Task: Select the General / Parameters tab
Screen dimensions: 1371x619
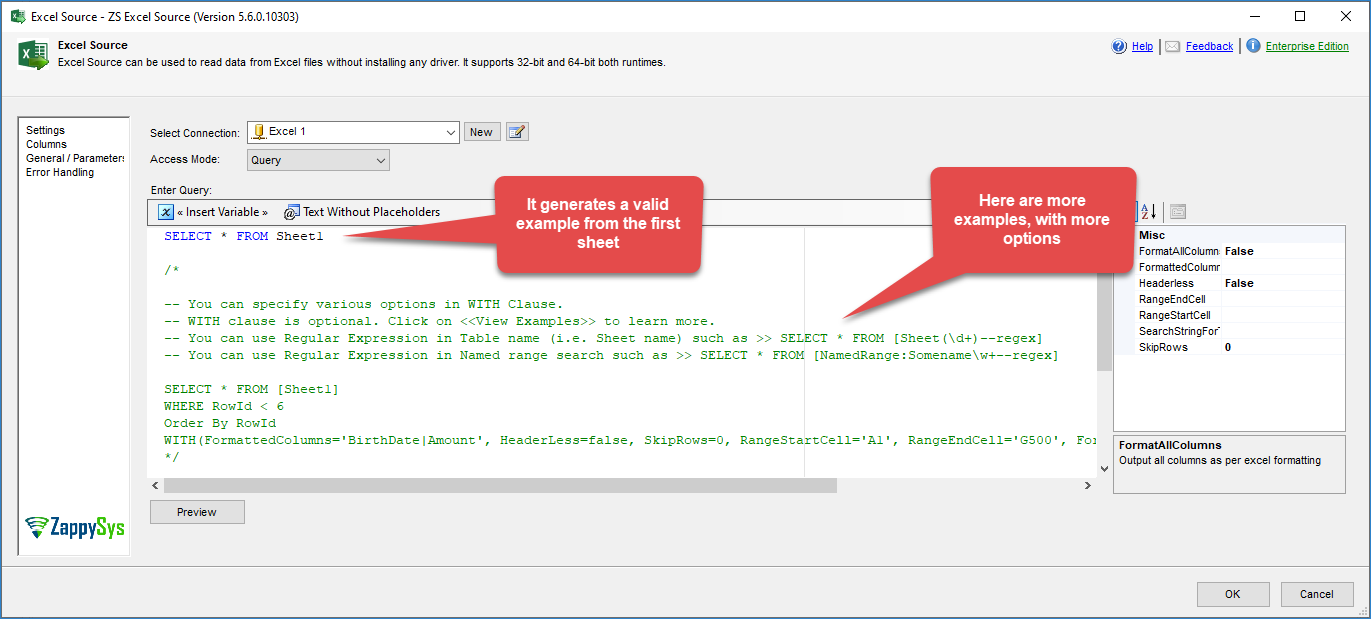Action: (x=76, y=158)
